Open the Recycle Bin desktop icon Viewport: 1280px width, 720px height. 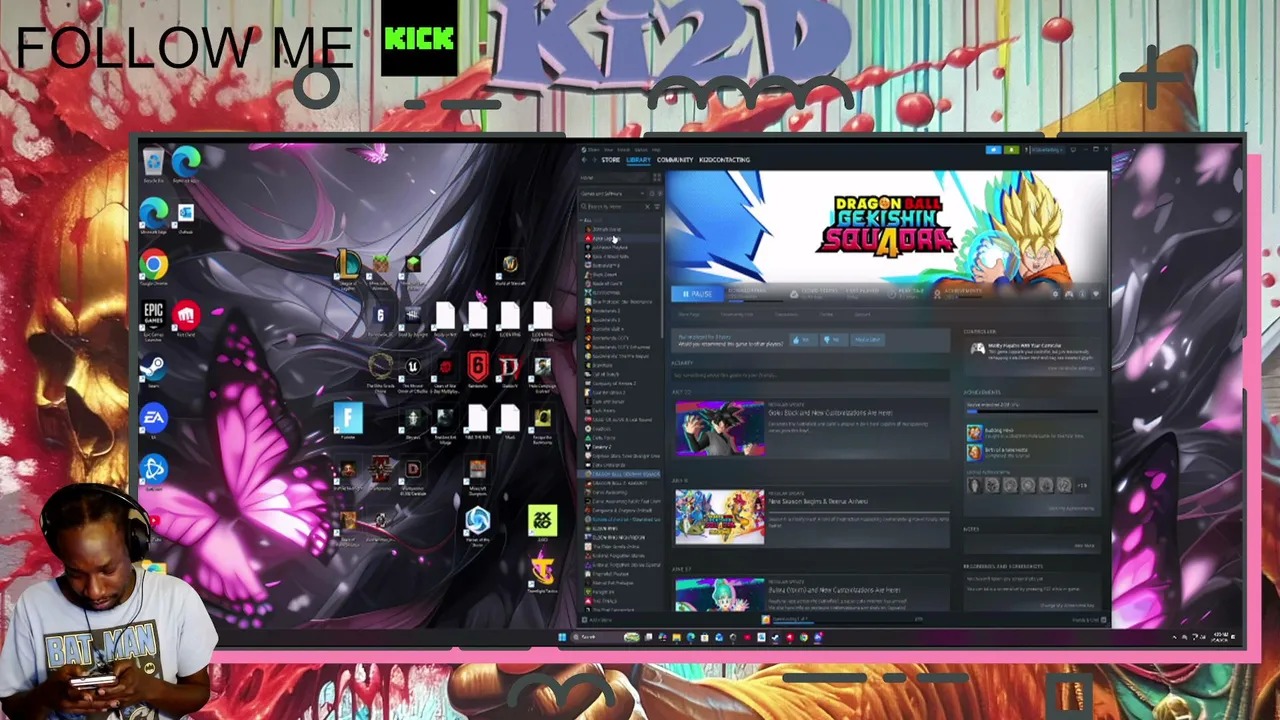[153, 164]
